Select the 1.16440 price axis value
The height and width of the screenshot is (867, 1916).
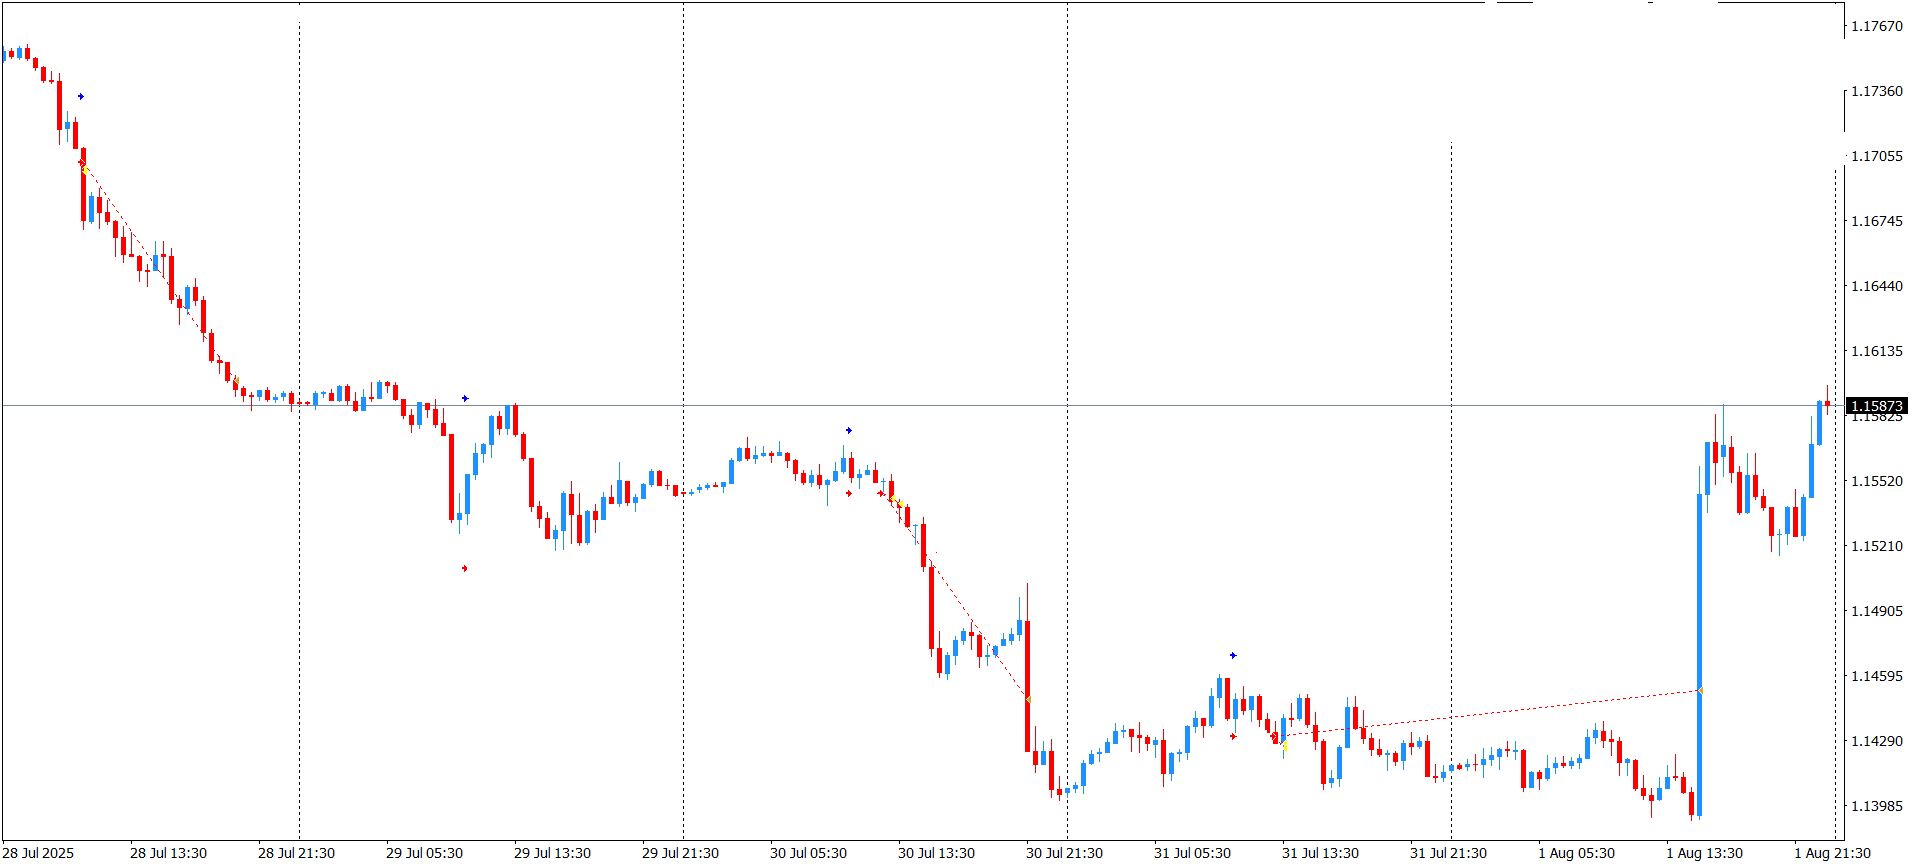(1877, 286)
